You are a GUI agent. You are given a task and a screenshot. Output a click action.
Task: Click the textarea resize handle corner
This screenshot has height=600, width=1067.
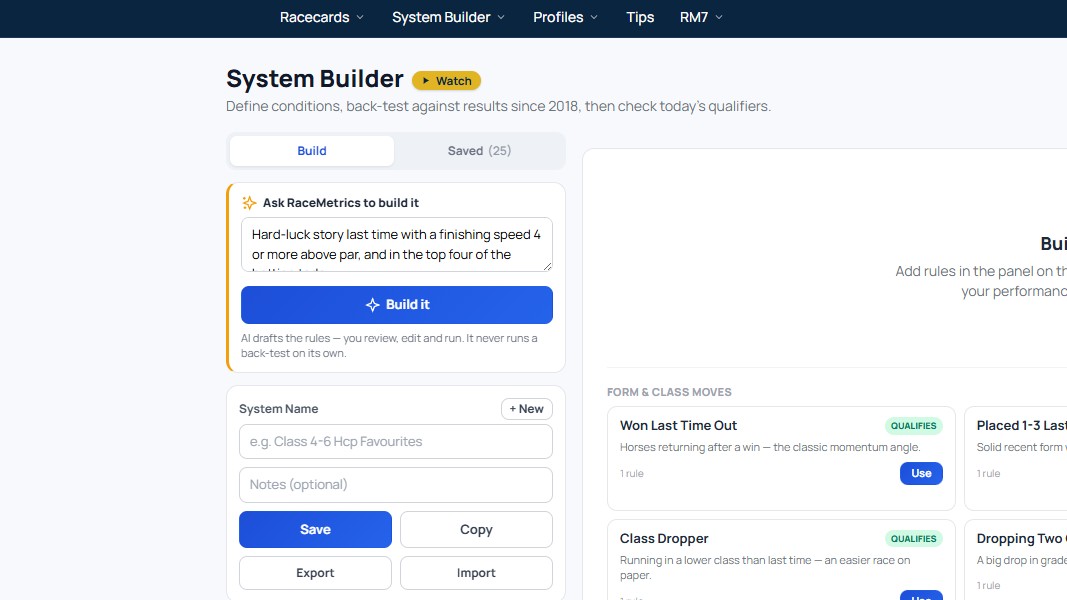(x=547, y=266)
